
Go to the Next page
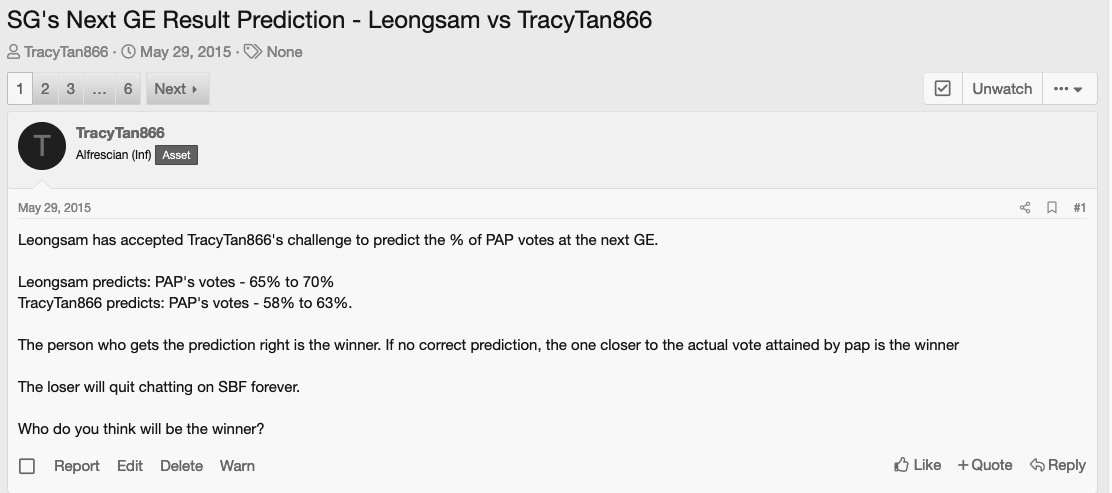tap(177, 89)
